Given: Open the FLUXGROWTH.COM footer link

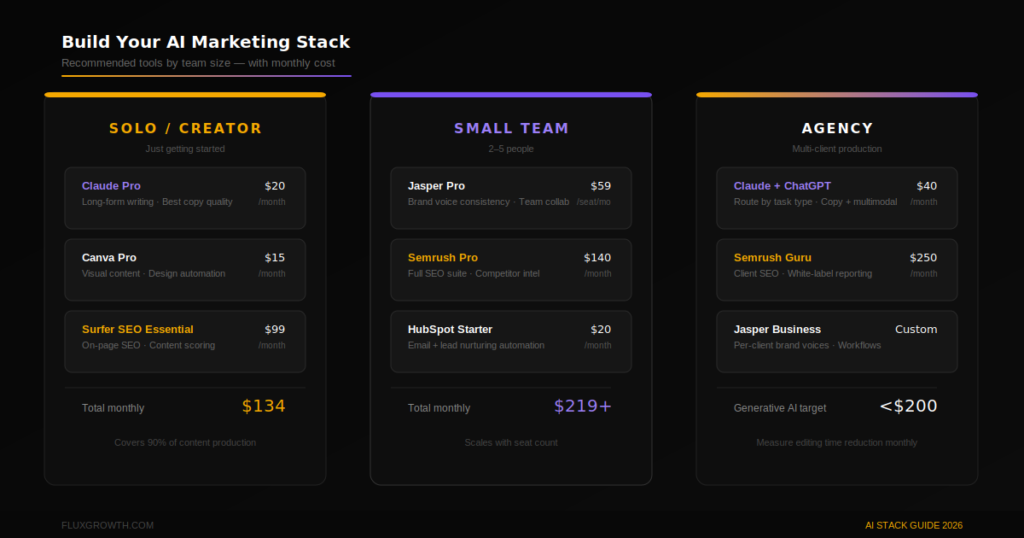Looking at the screenshot, I should [x=108, y=526].
